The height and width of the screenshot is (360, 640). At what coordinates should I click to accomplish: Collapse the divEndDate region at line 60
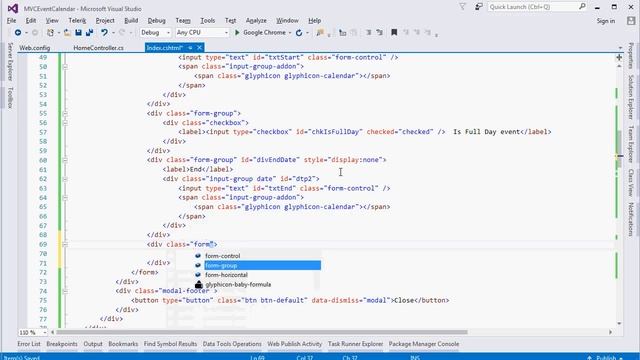(x=65, y=160)
